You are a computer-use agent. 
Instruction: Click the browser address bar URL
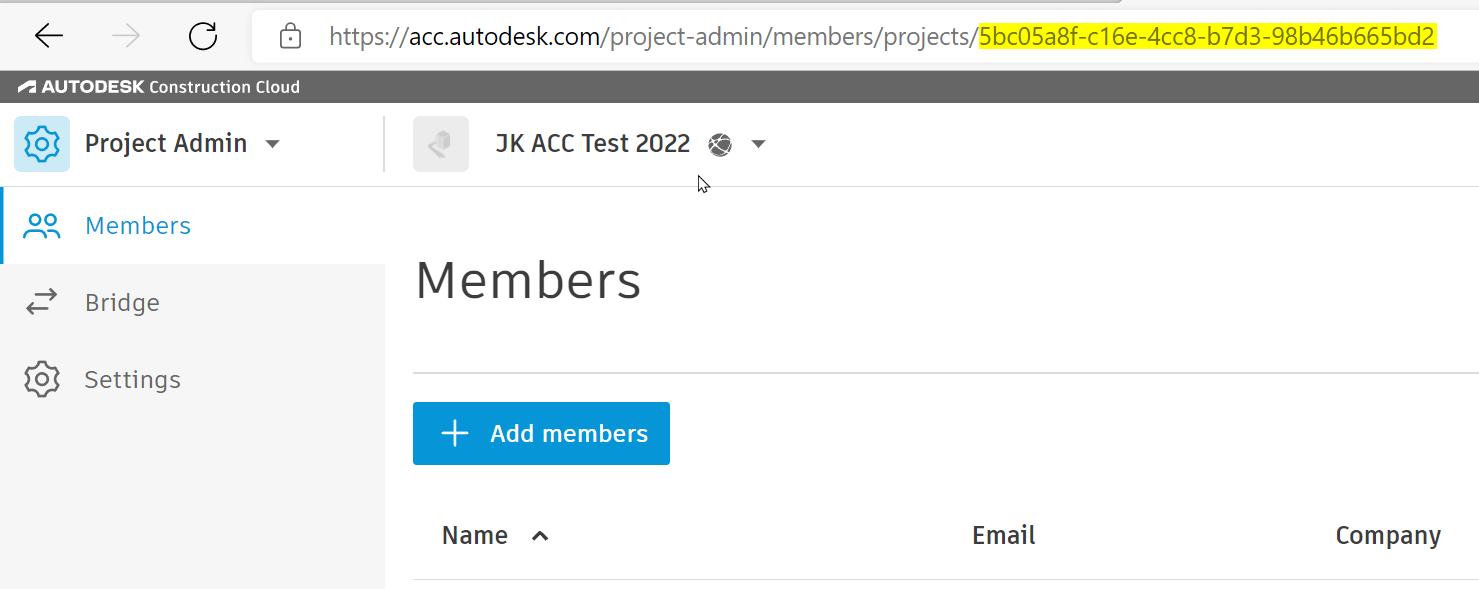(x=880, y=38)
